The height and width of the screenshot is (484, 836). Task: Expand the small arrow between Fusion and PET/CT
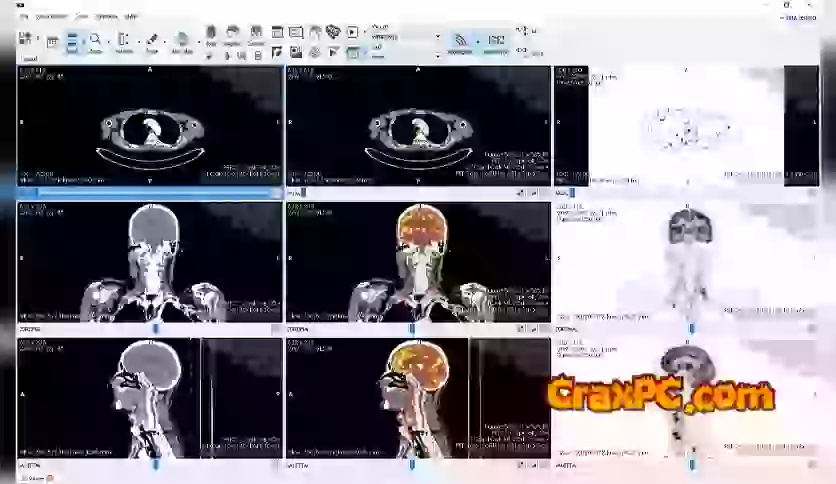click(x=478, y=42)
